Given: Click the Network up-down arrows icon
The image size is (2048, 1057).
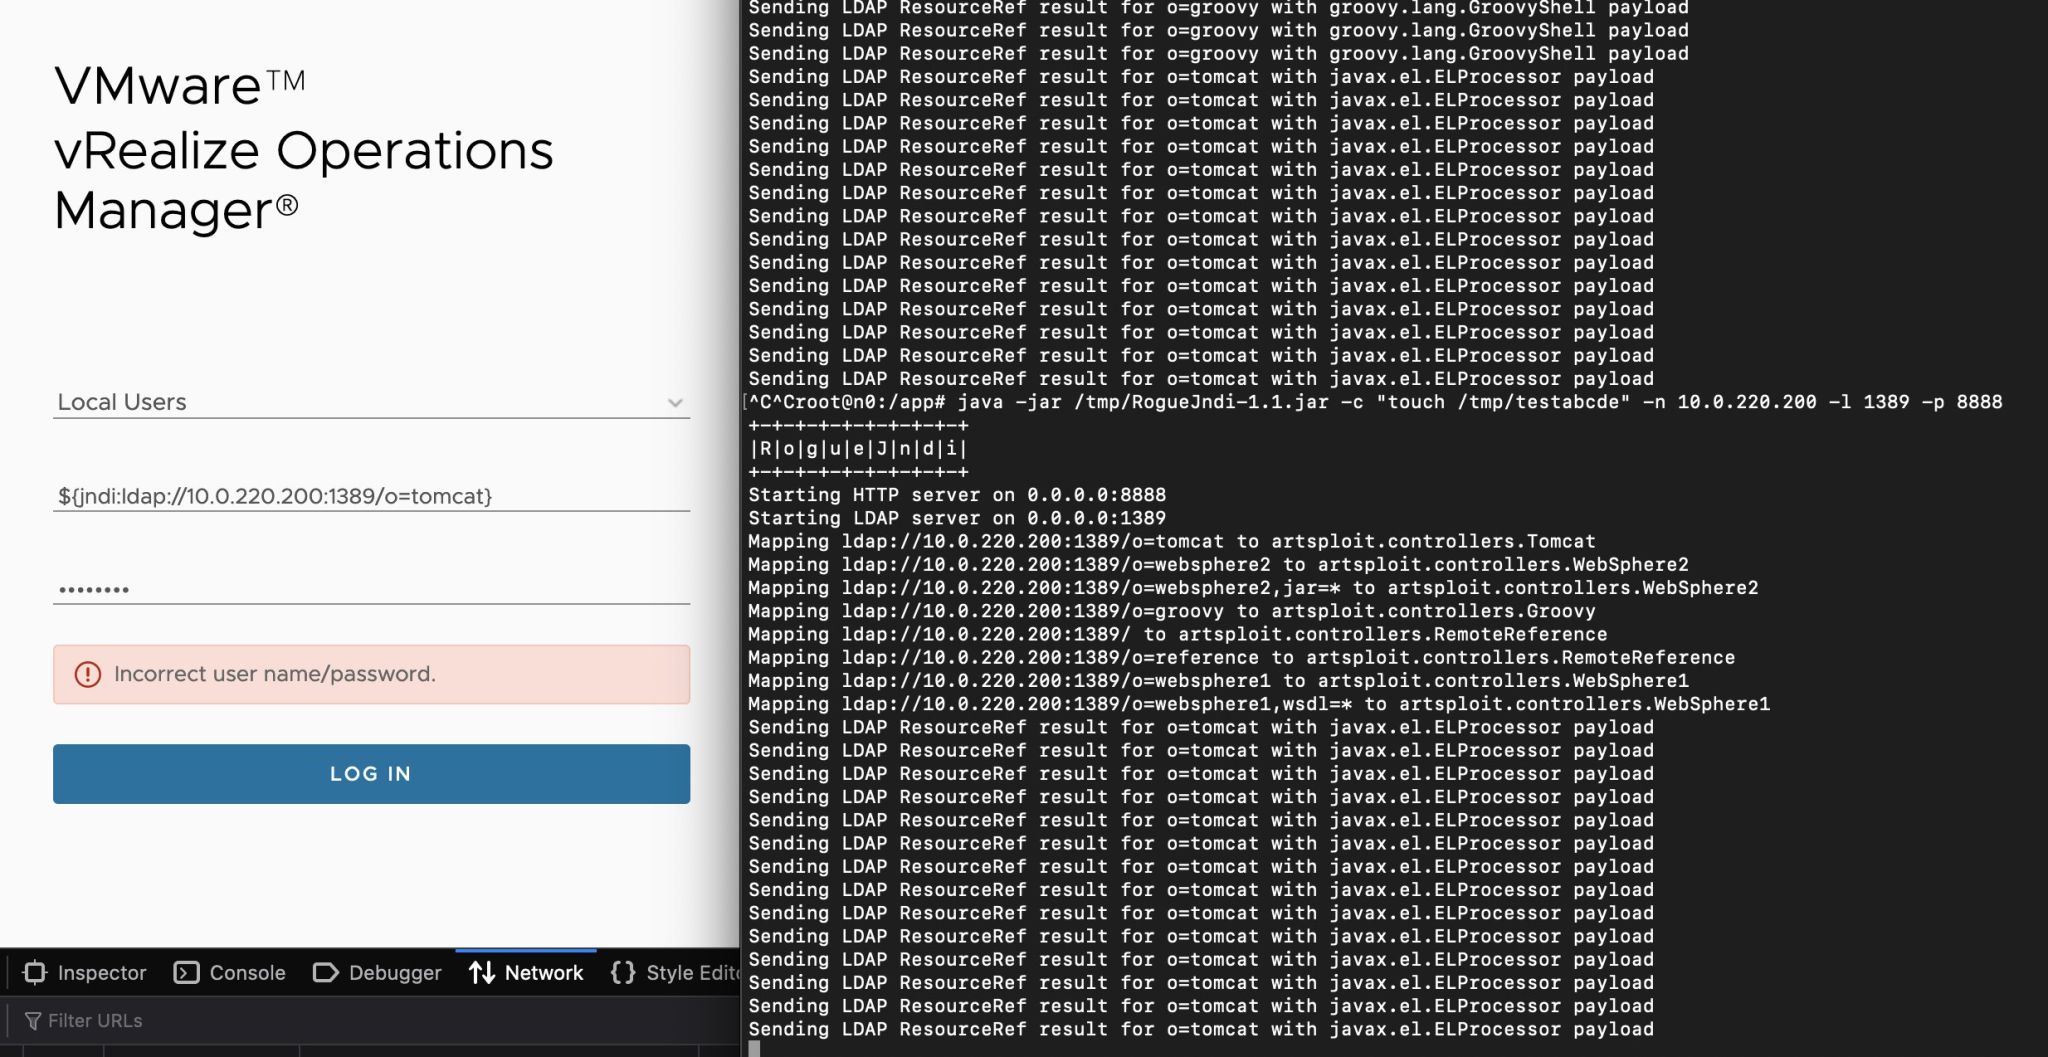Looking at the screenshot, I should [483, 972].
